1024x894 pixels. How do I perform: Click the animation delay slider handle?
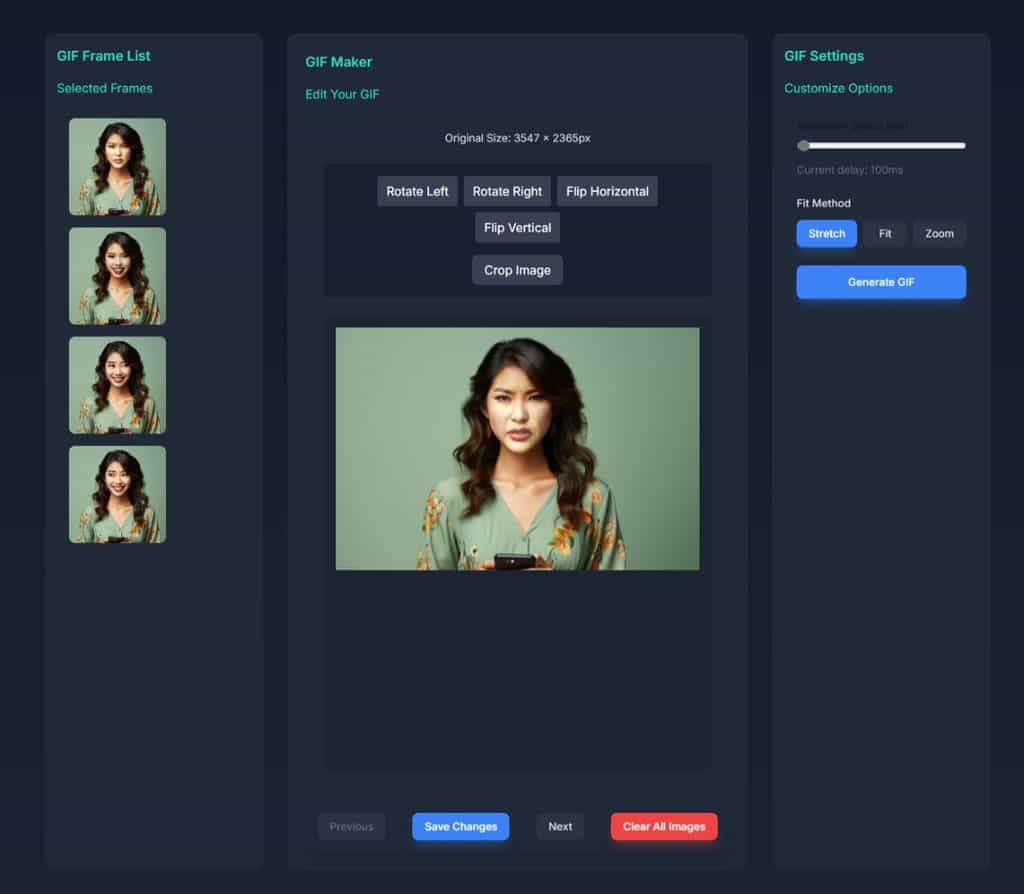click(x=803, y=146)
